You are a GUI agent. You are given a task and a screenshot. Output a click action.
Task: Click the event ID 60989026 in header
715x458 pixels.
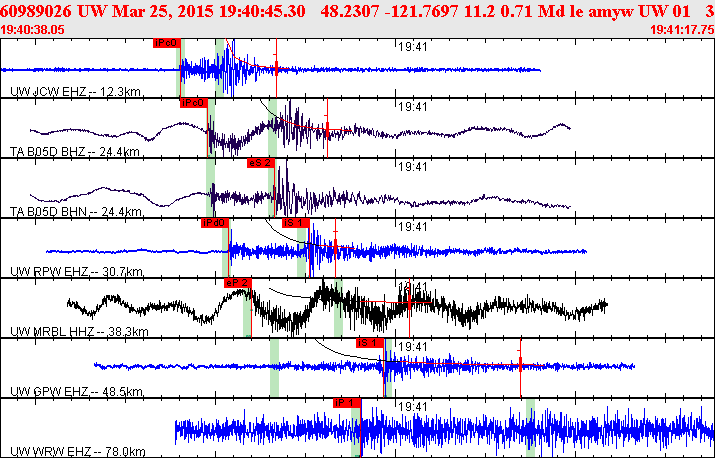click(x=36, y=11)
